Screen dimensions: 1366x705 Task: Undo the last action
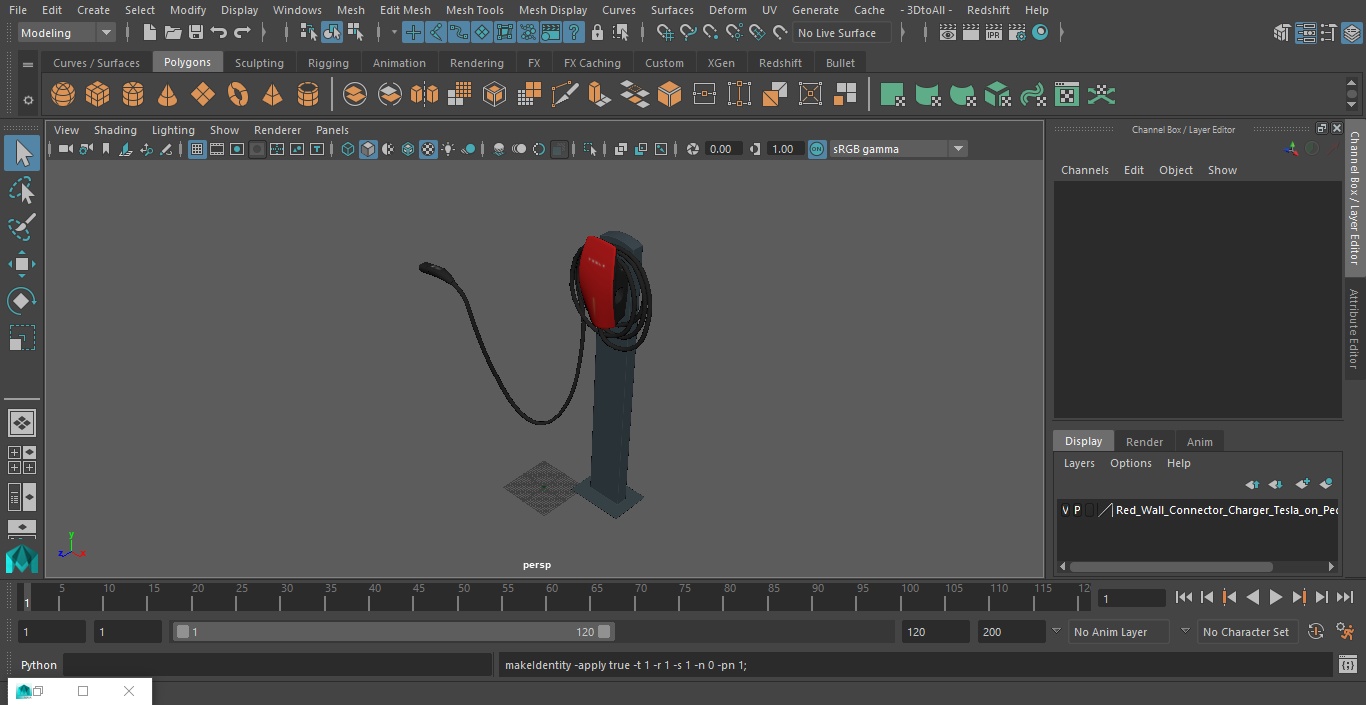click(219, 33)
